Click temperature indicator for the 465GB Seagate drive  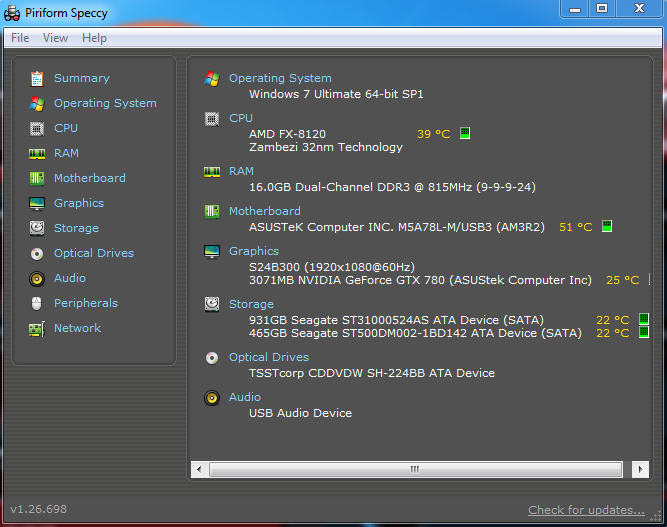pos(644,332)
